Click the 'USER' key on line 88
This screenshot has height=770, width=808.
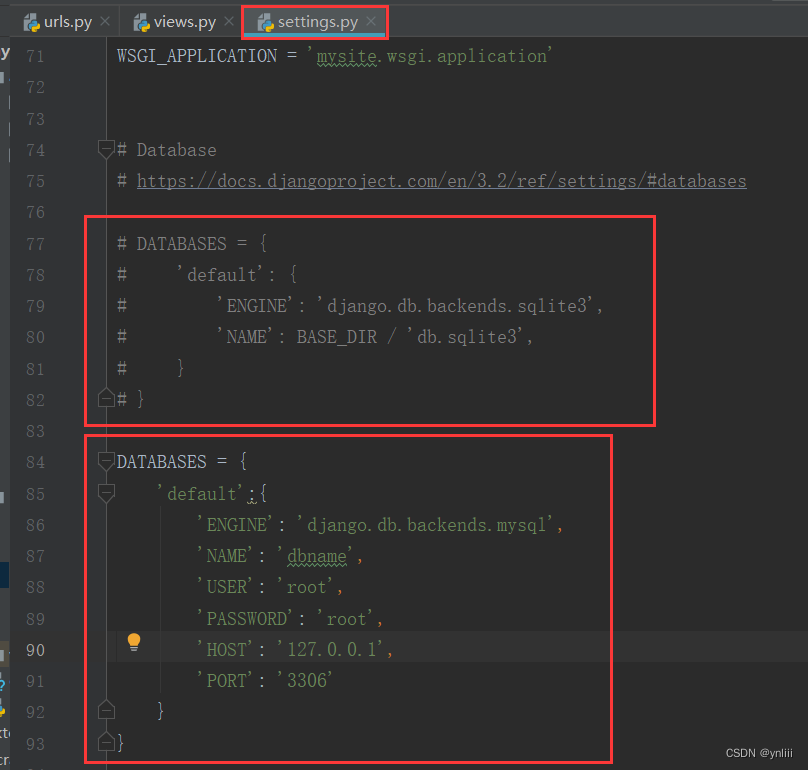click(x=227, y=587)
